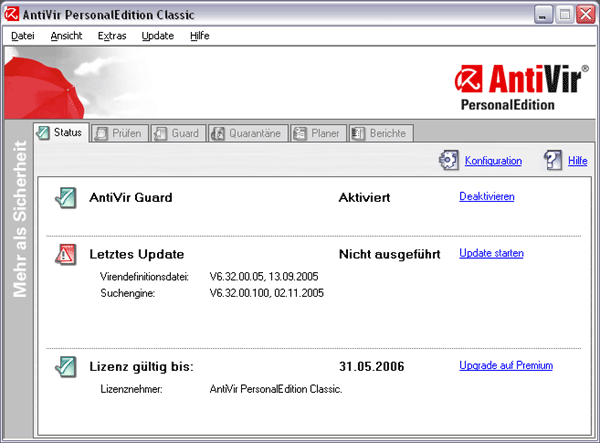Open the Datei menu

[x=23, y=36]
